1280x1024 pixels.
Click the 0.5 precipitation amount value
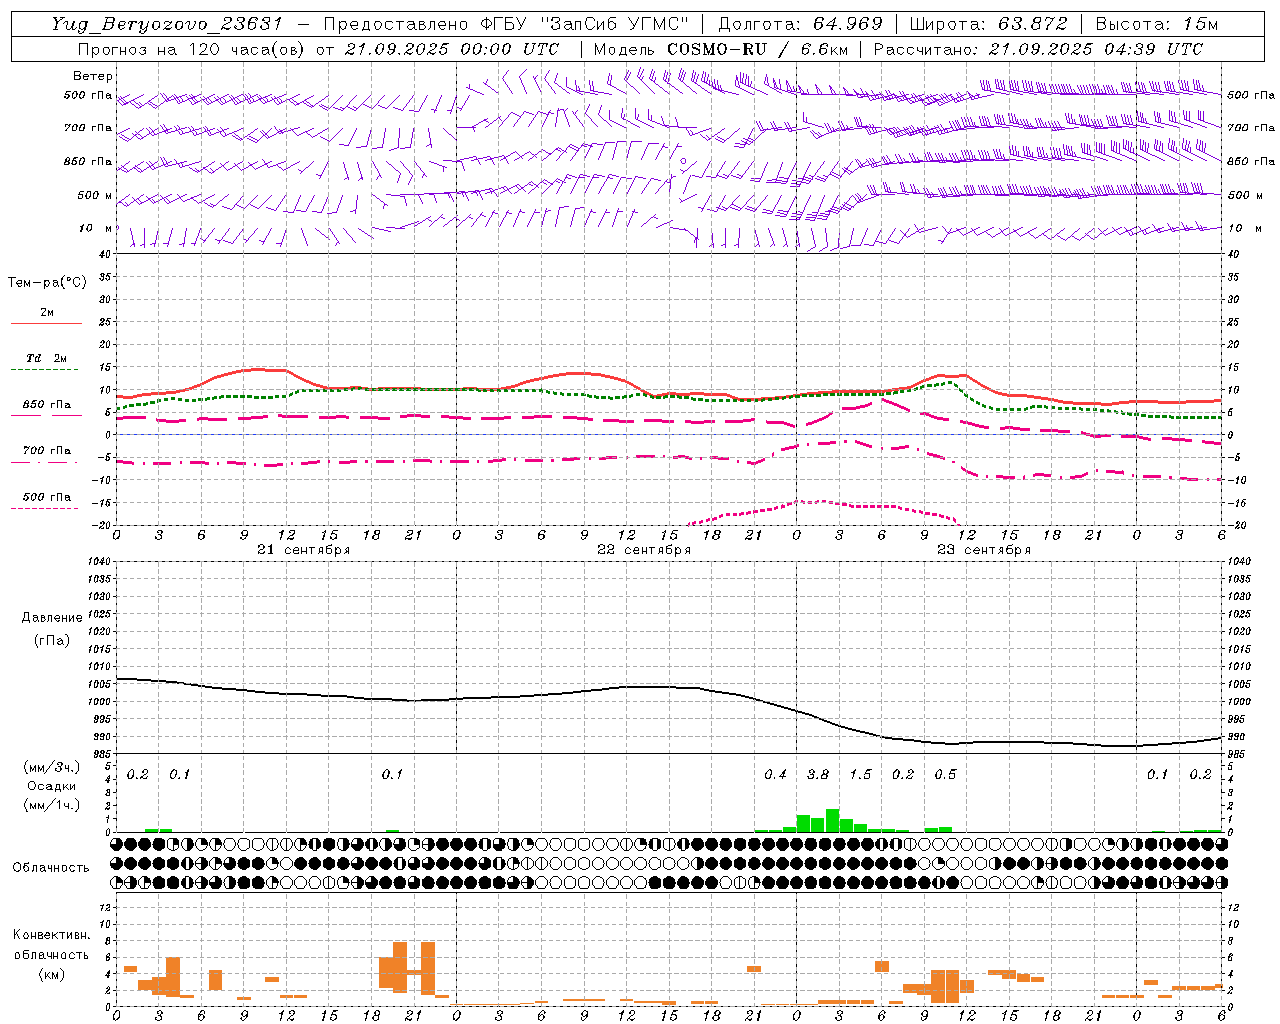tap(945, 774)
